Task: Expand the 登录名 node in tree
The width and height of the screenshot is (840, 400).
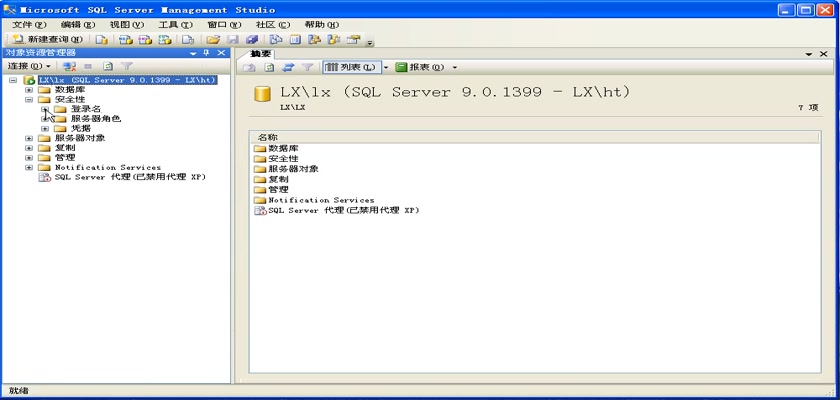Action: (x=45, y=109)
